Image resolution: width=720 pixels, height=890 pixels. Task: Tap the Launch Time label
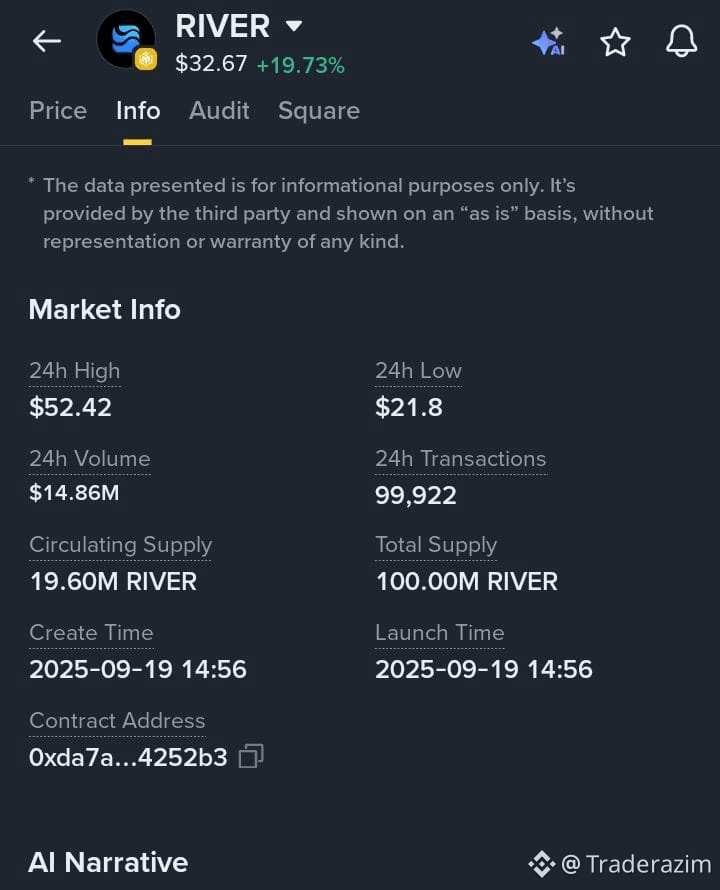coord(439,633)
